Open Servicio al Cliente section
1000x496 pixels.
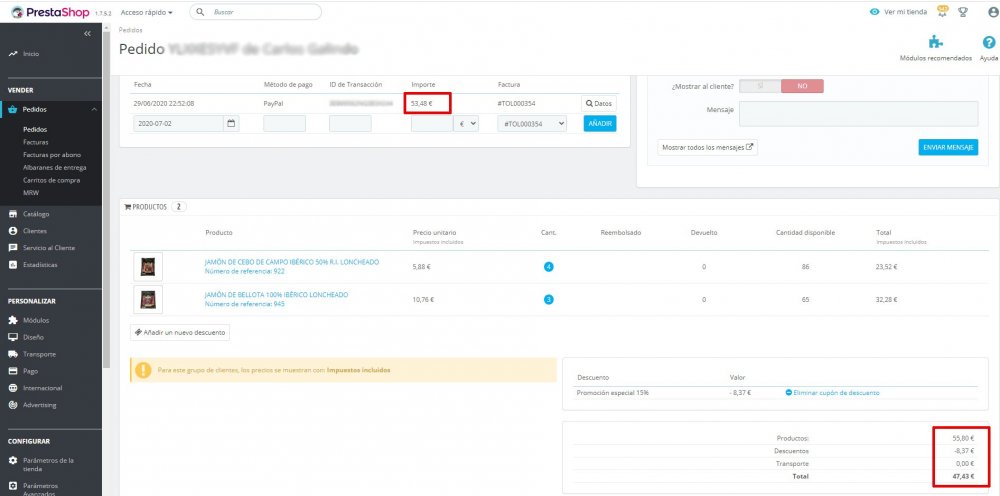click(48, 247)
